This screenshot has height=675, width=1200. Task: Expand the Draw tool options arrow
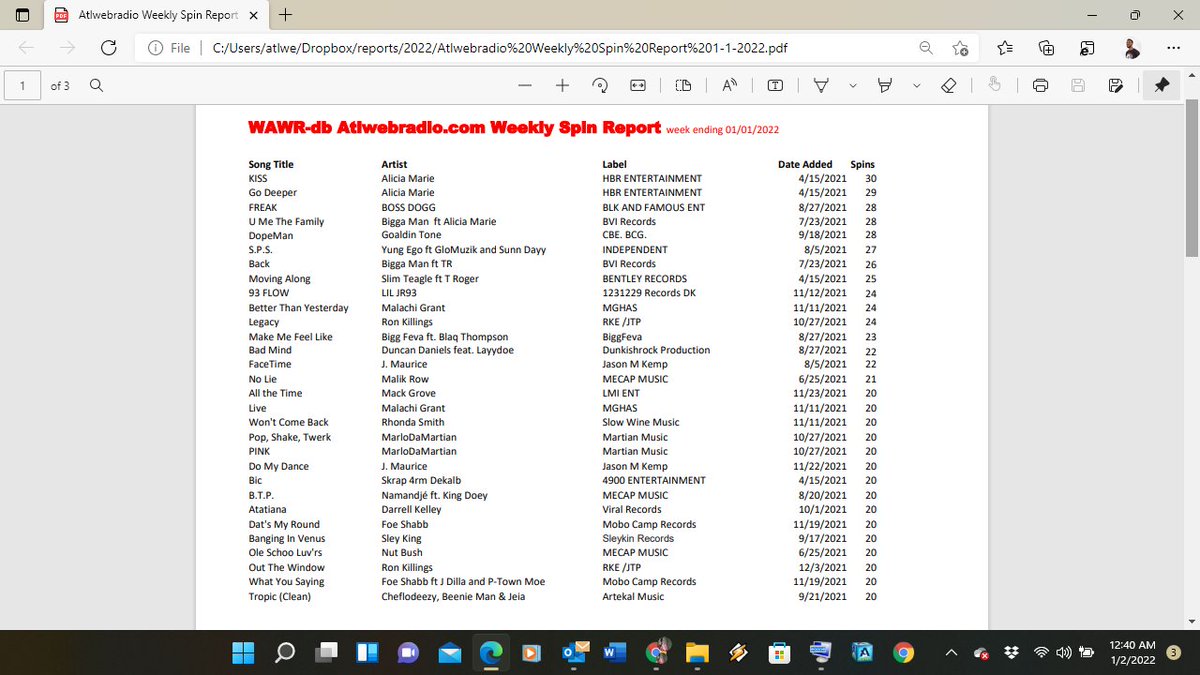point(852,86)
